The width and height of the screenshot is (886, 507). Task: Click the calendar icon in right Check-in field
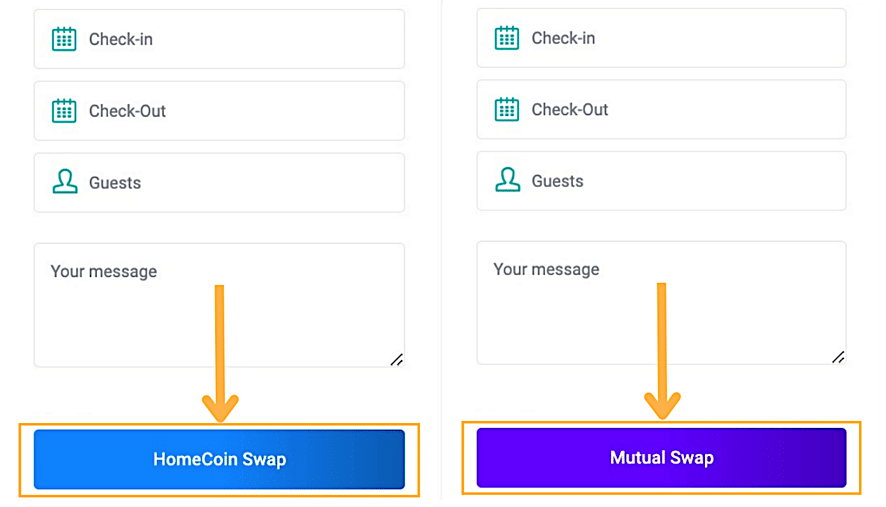click(x=507, y=38)
